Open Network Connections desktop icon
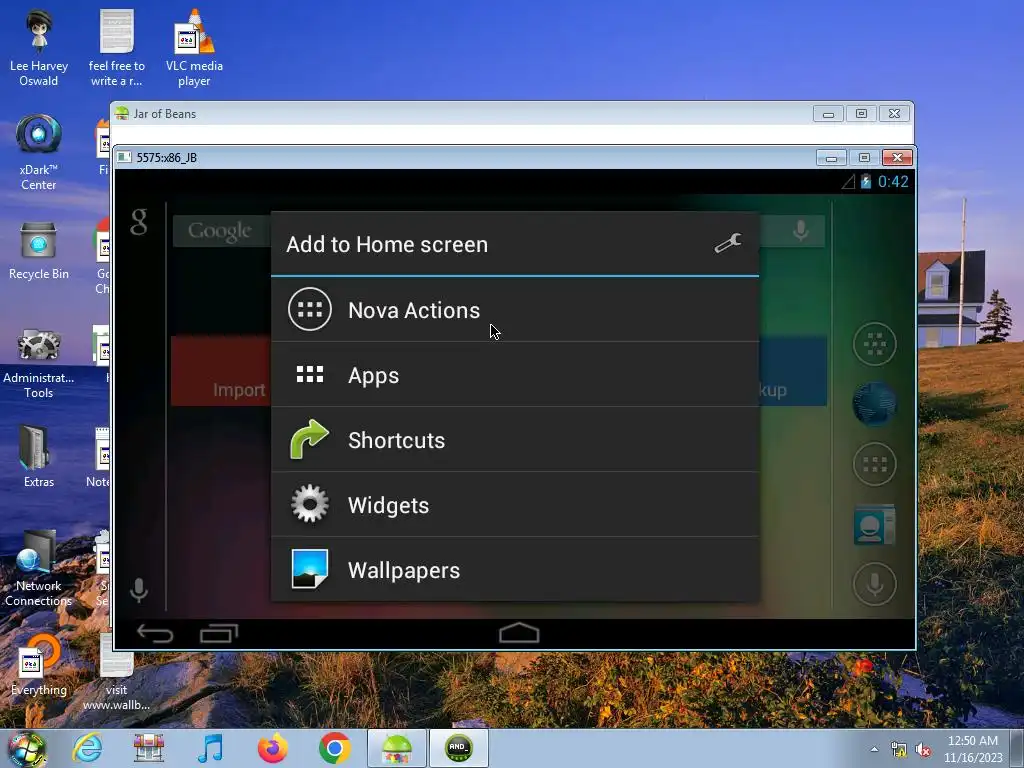The image size is (1024, 768). click(39, 568)
